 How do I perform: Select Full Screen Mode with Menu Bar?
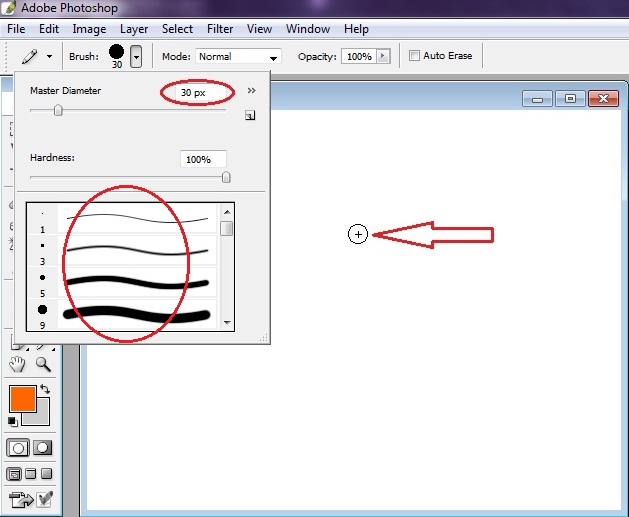tap(30, 474)
